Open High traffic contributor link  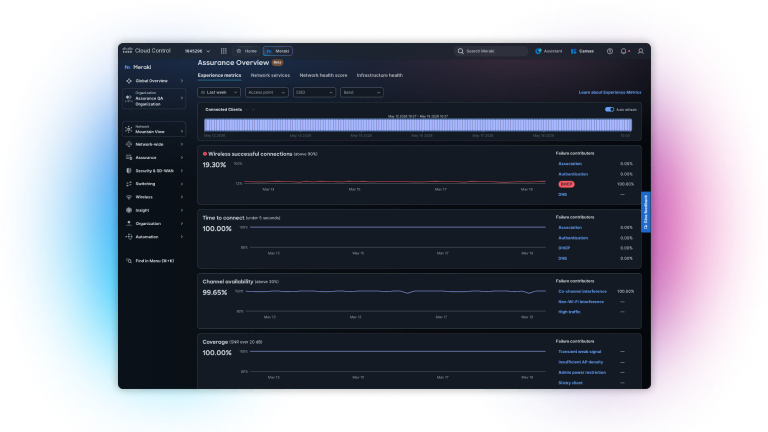tap(569, 312)
